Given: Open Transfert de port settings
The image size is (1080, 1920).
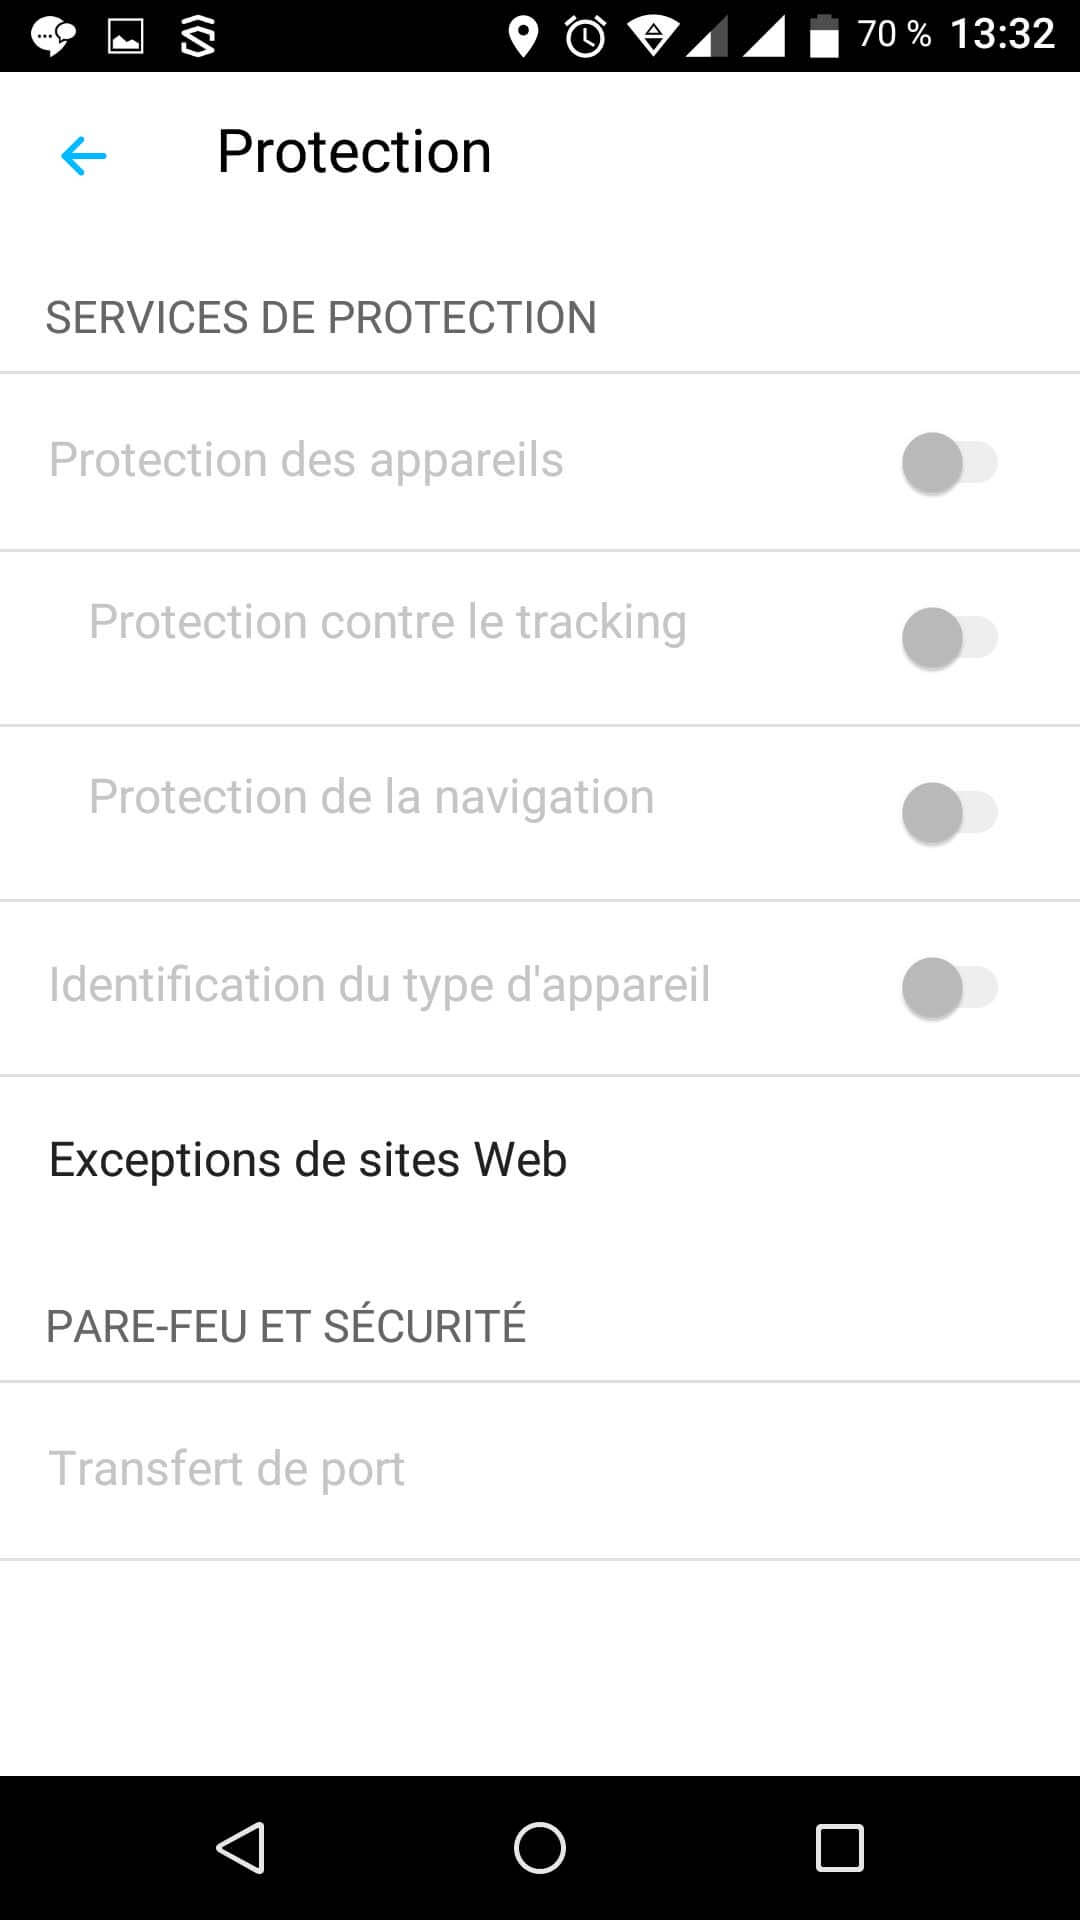Looking at the screenshot, I should pyautogui.click(x=227, y=1469).
